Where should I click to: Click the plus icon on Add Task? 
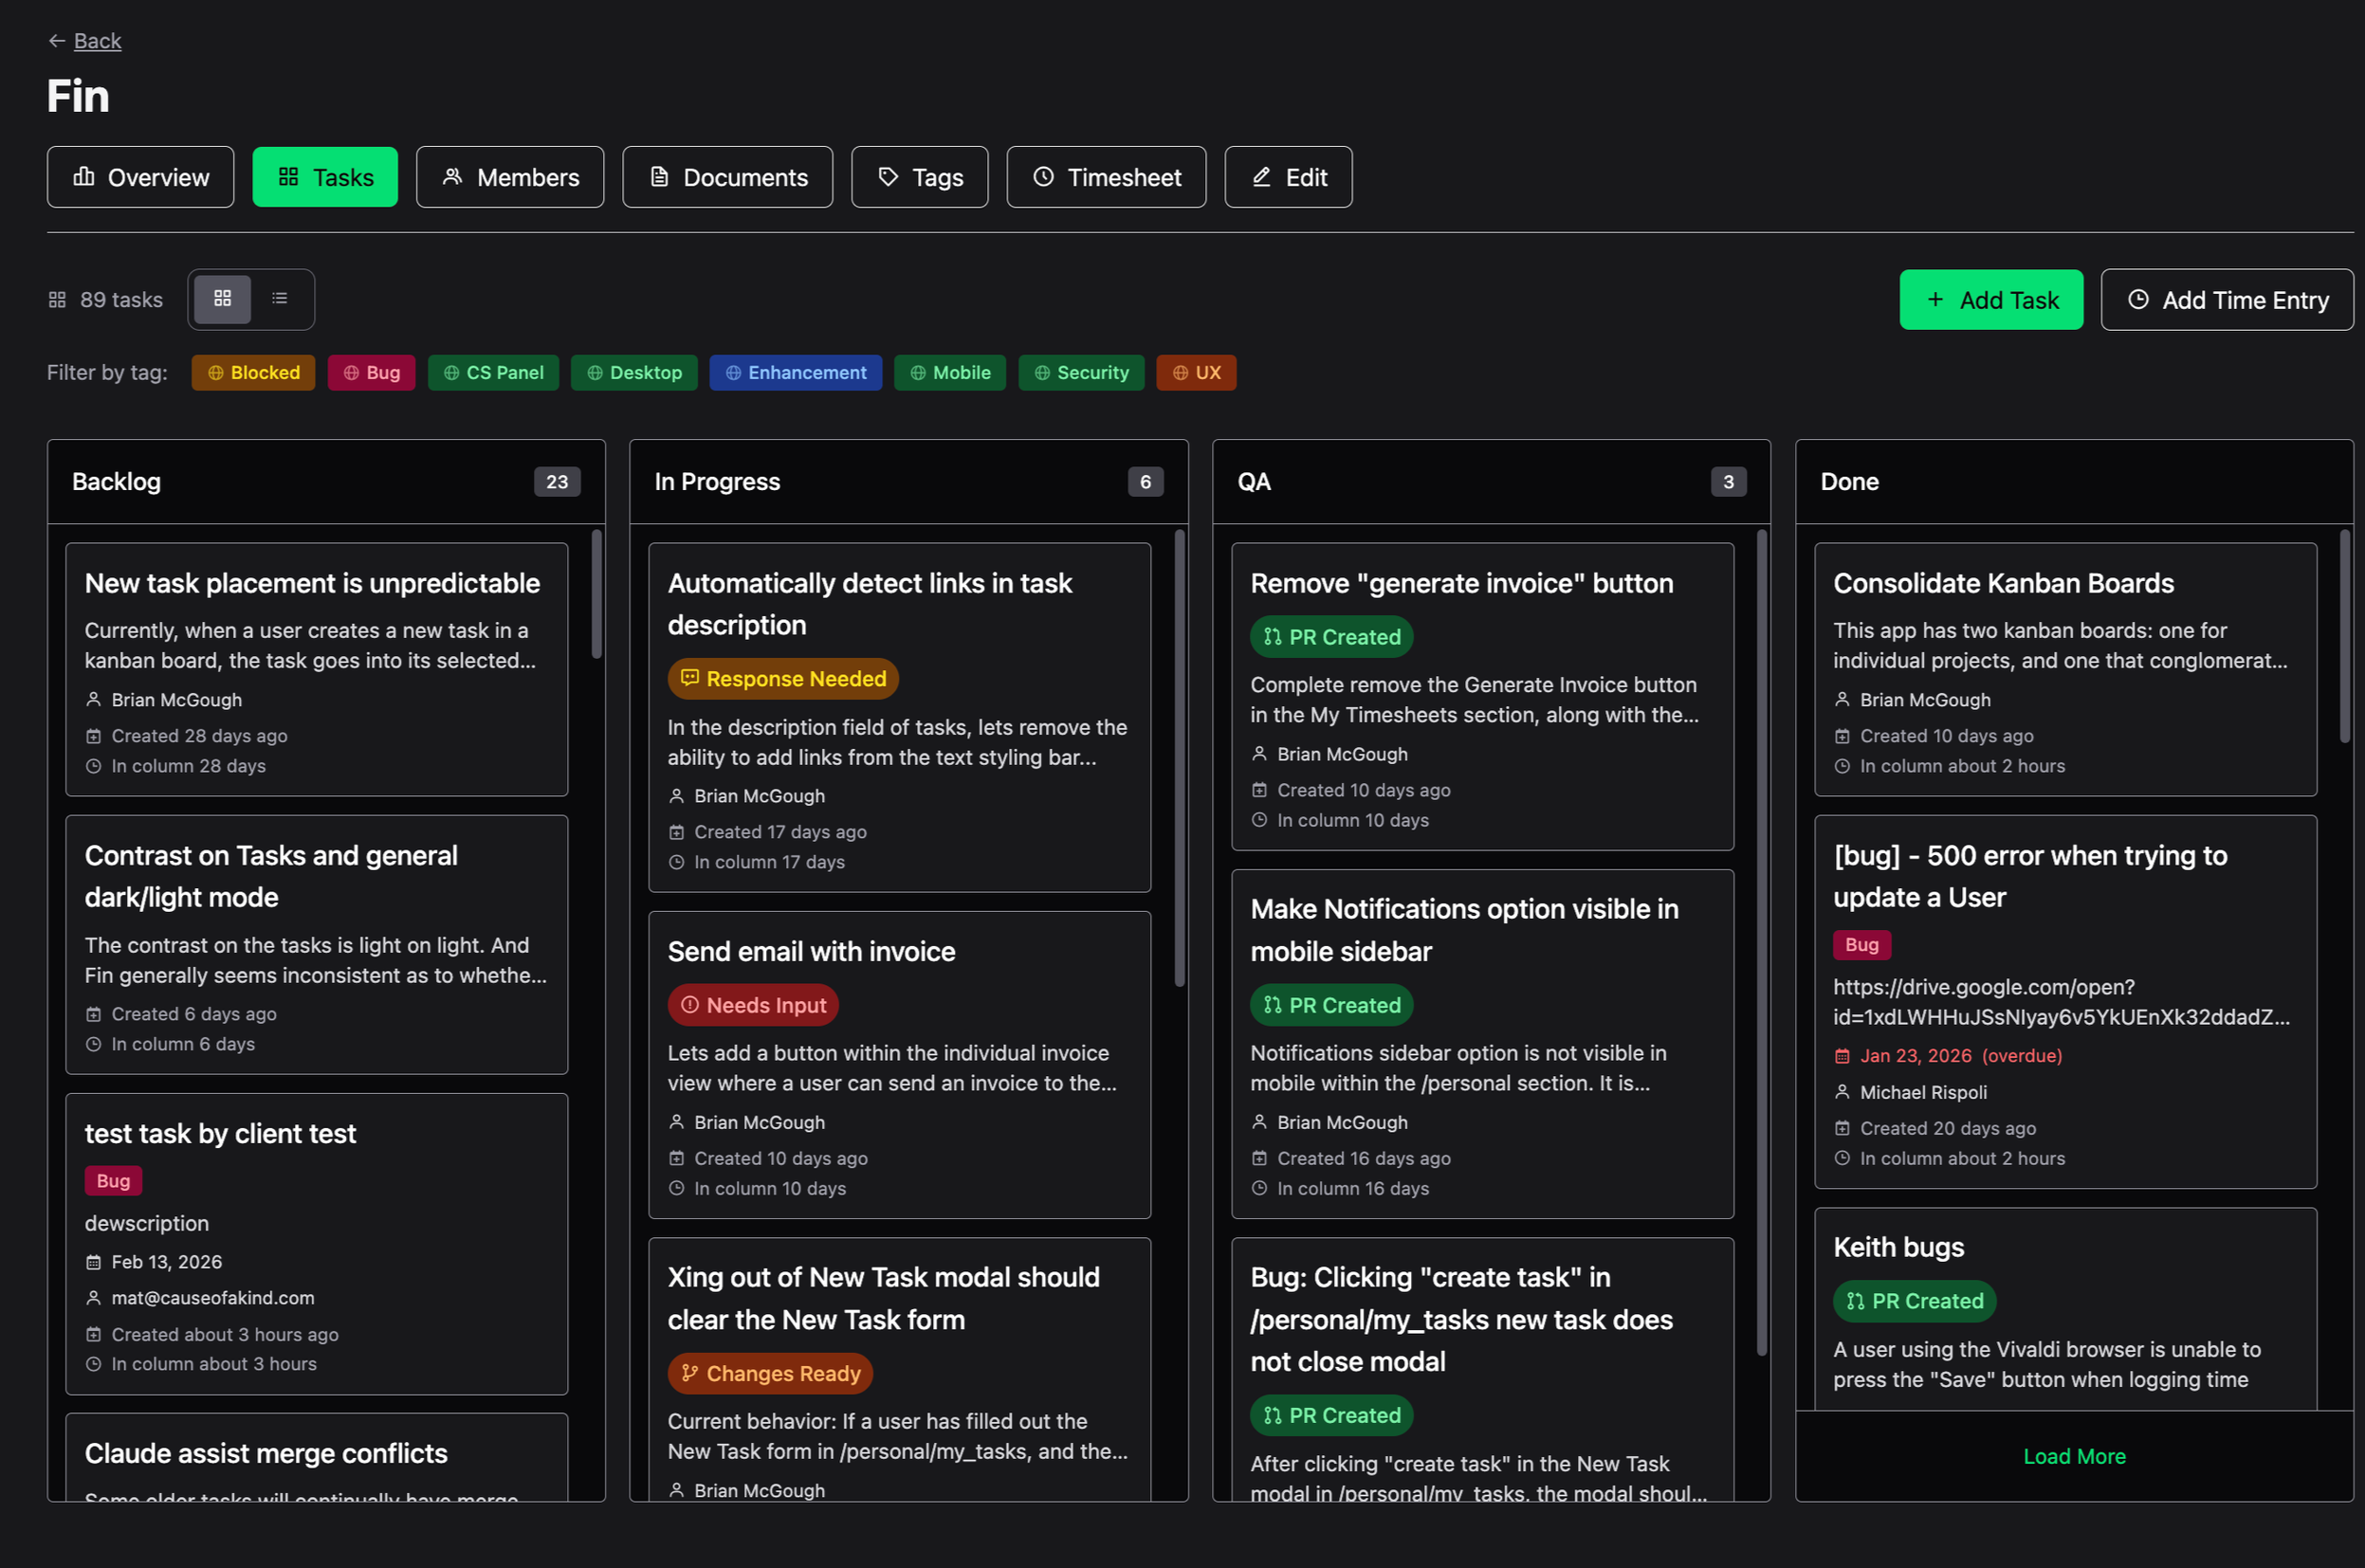pos(1936,300)
